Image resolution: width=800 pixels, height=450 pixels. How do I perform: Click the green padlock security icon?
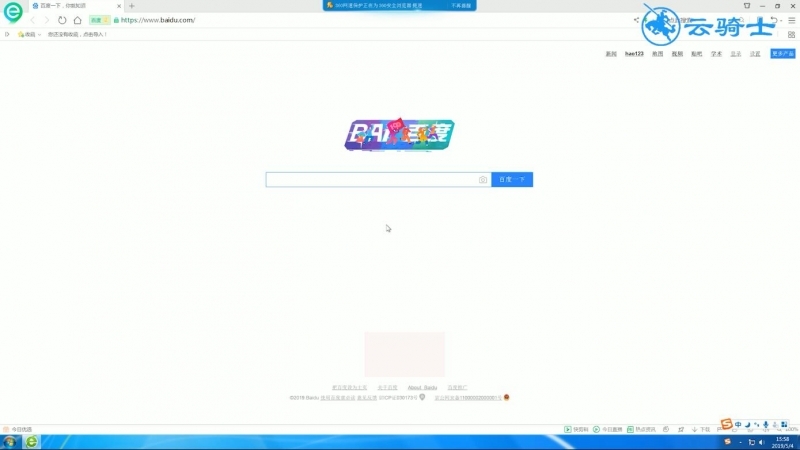pos(116,20)
